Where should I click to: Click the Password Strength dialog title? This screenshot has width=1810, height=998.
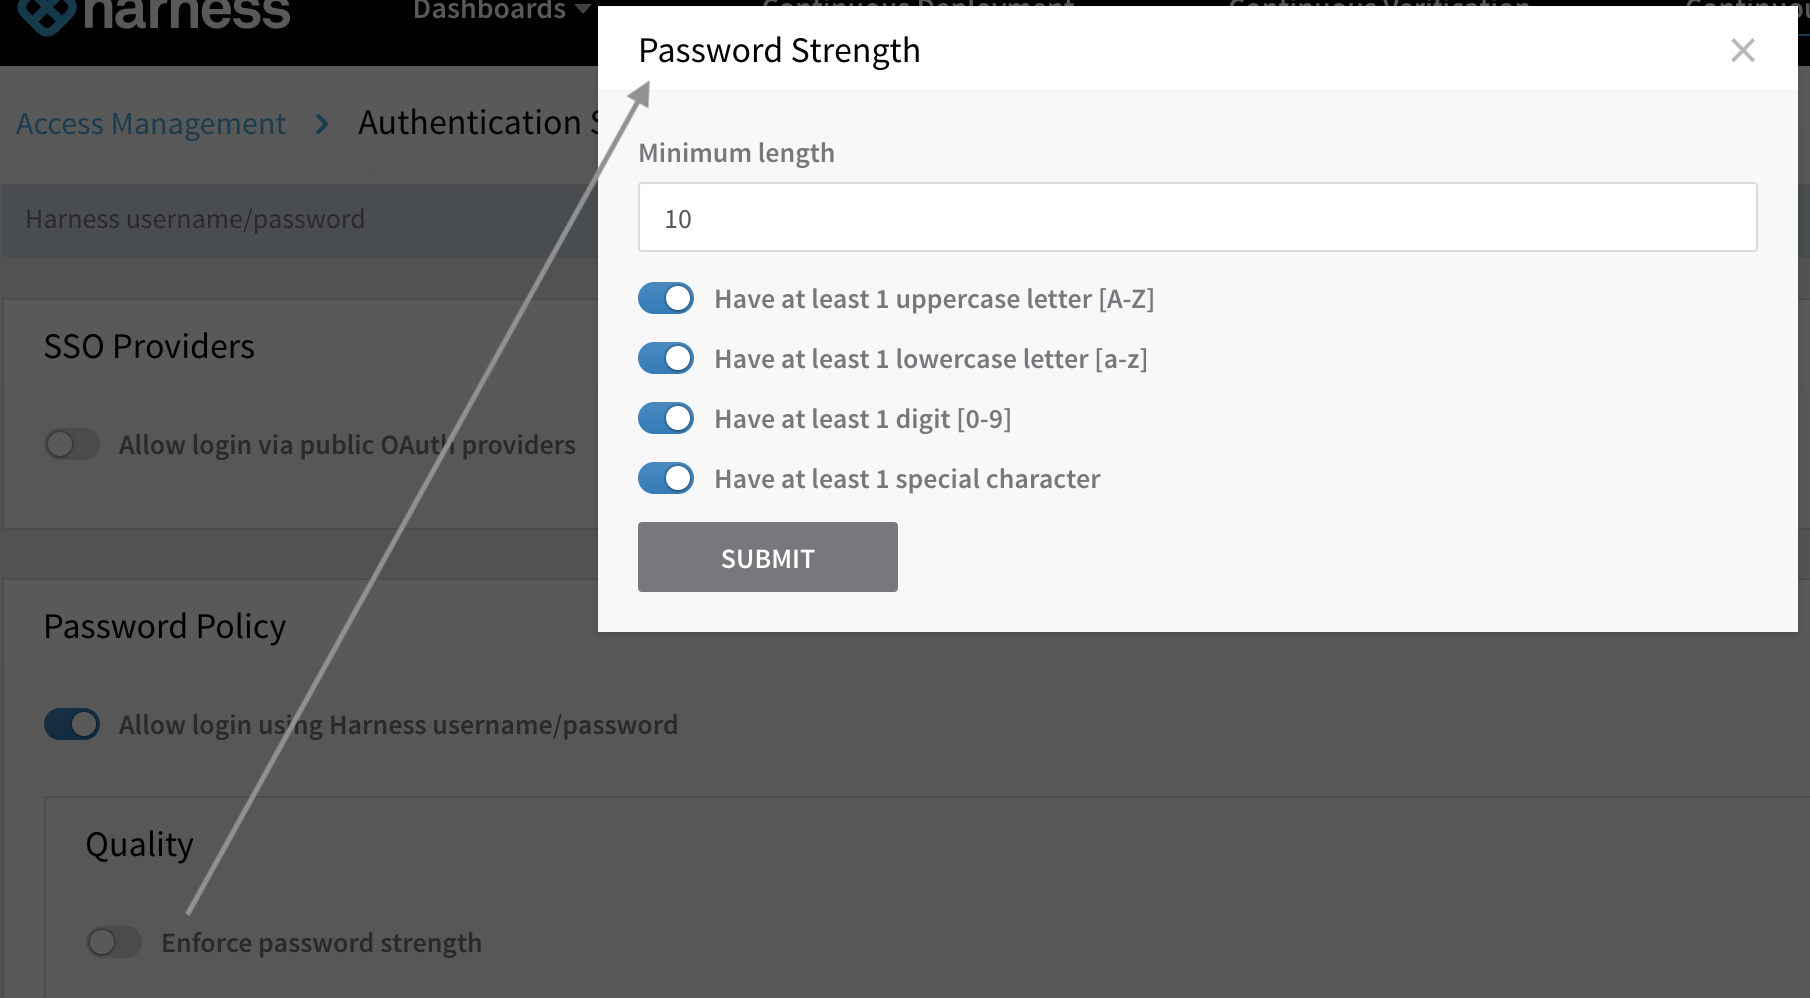(x=779, y=50)
